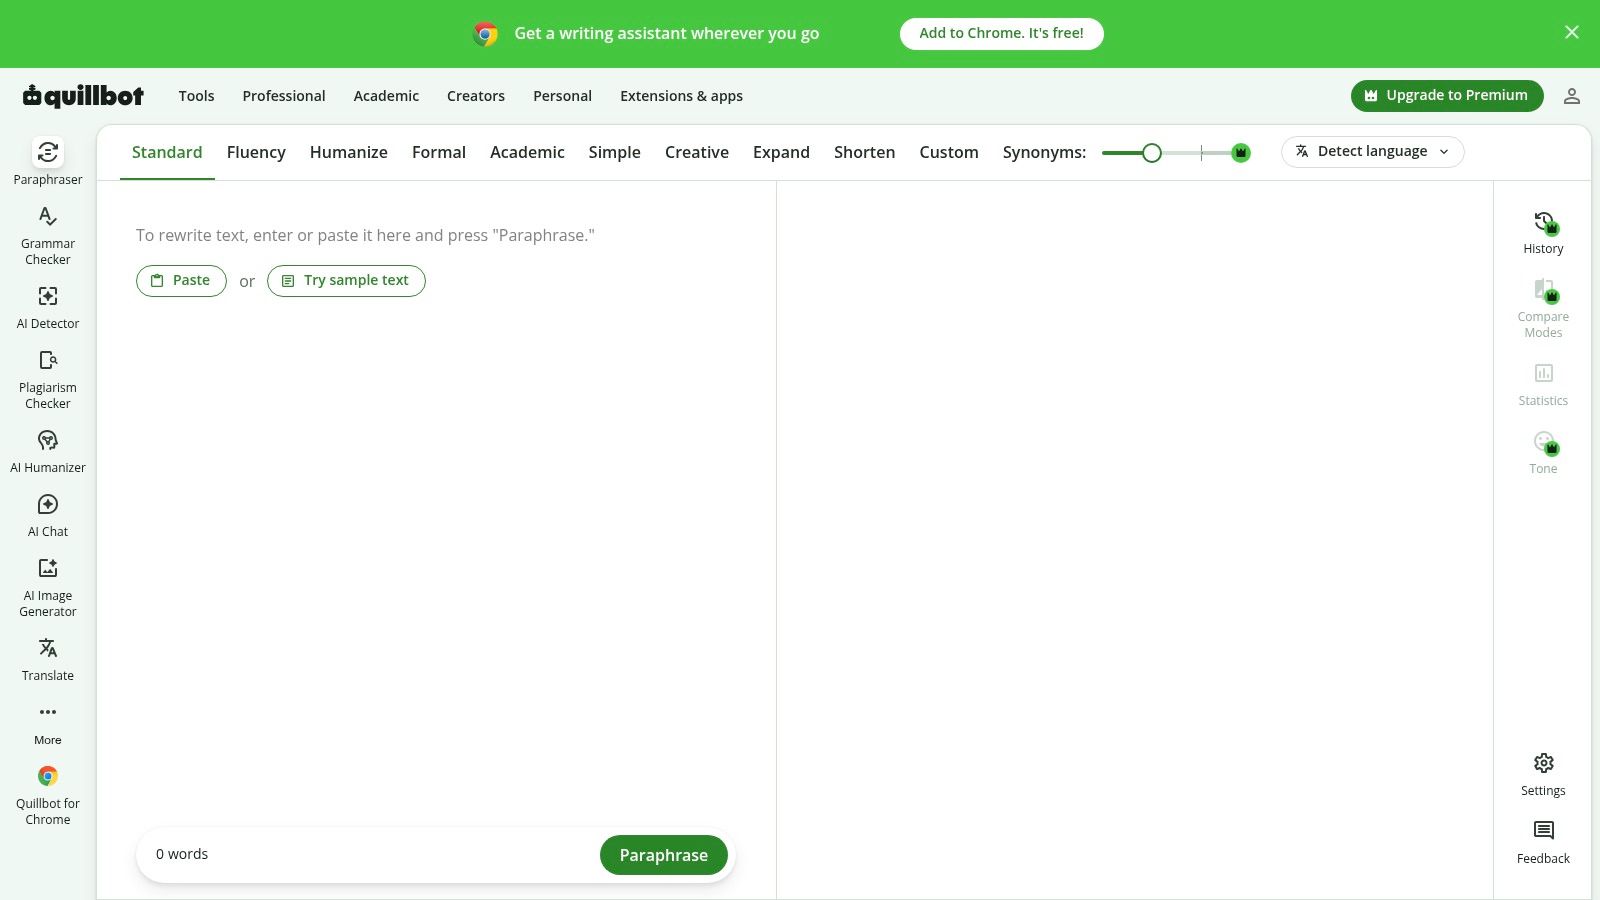Open AI Image Generator tool
Screen dimensions: 1600x900
pyautogui.click(x=48, y=588)
